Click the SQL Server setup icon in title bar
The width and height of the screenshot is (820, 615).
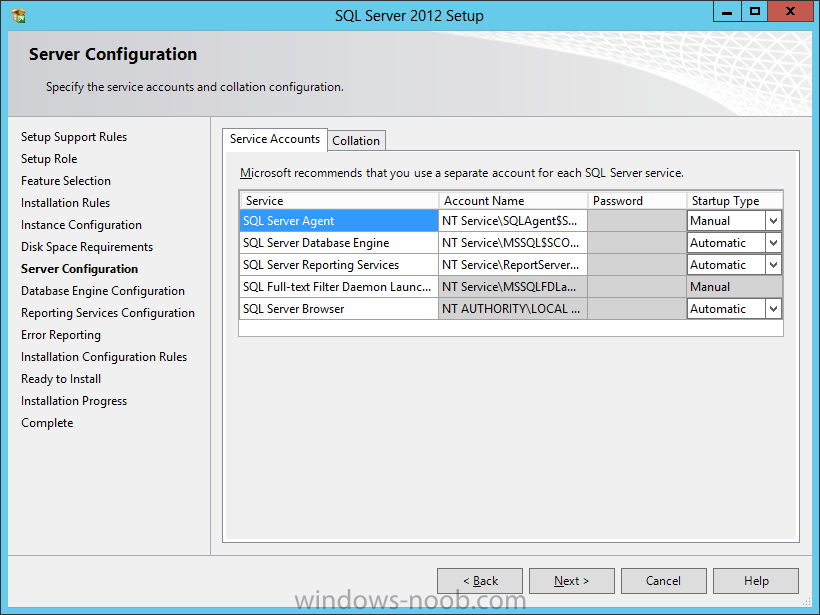pyautogui.click(x=18, y=16)
